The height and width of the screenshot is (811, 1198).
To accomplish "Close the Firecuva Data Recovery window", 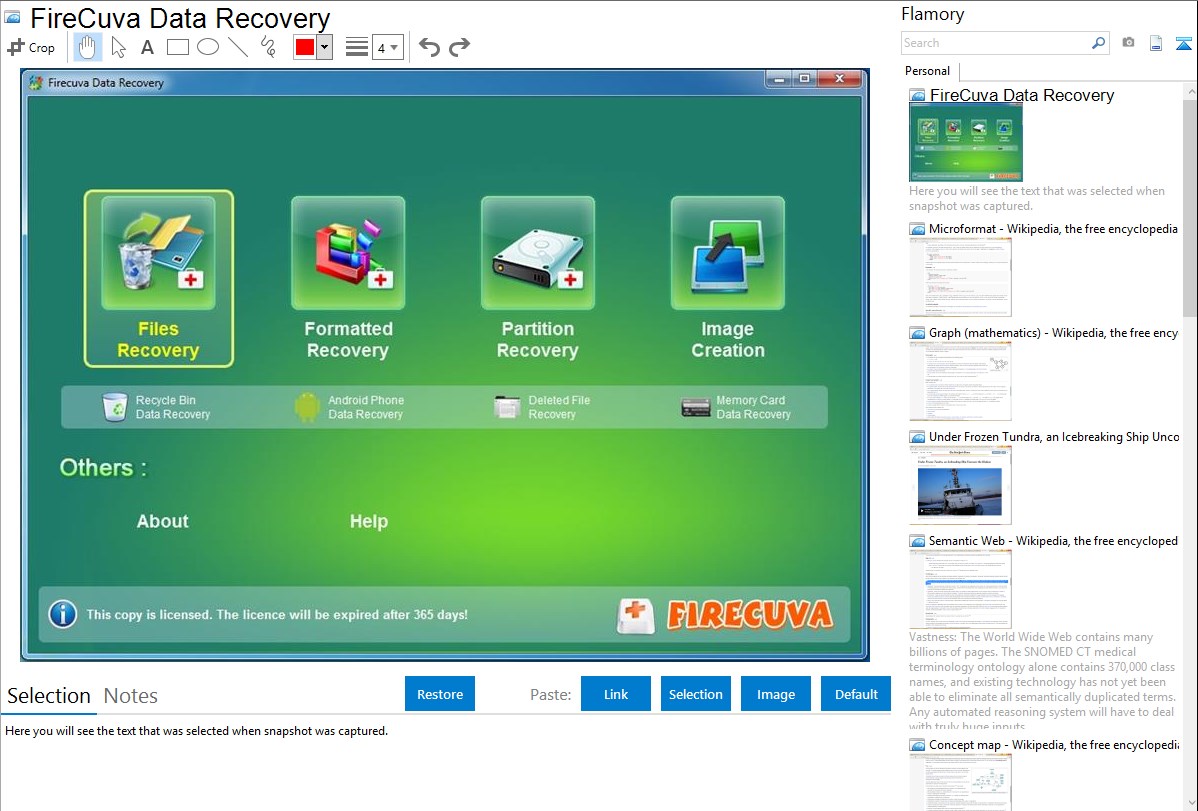I will (840, 79).
